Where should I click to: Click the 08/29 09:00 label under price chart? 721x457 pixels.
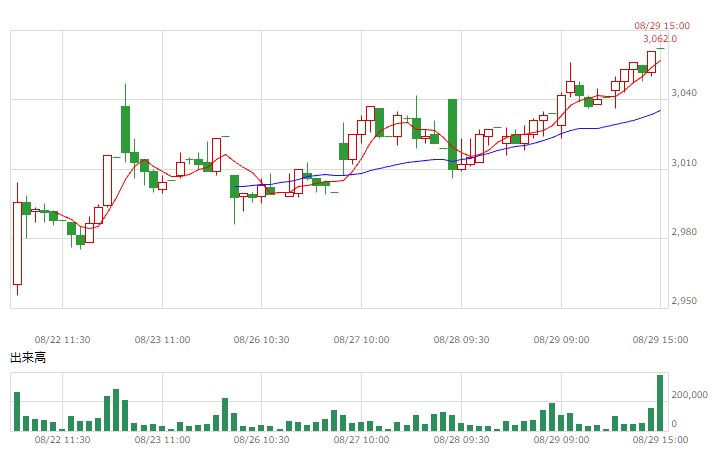tap(561, 340)
